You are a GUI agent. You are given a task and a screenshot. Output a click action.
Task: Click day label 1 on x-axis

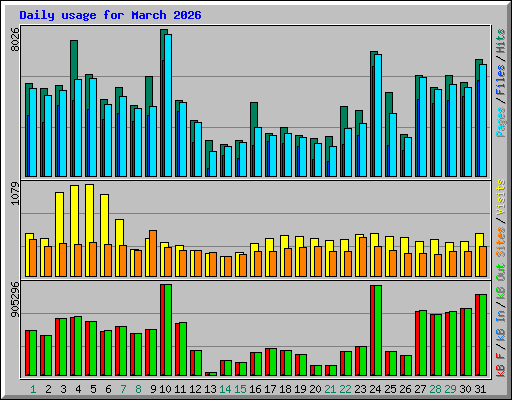(x=33, y=389)
